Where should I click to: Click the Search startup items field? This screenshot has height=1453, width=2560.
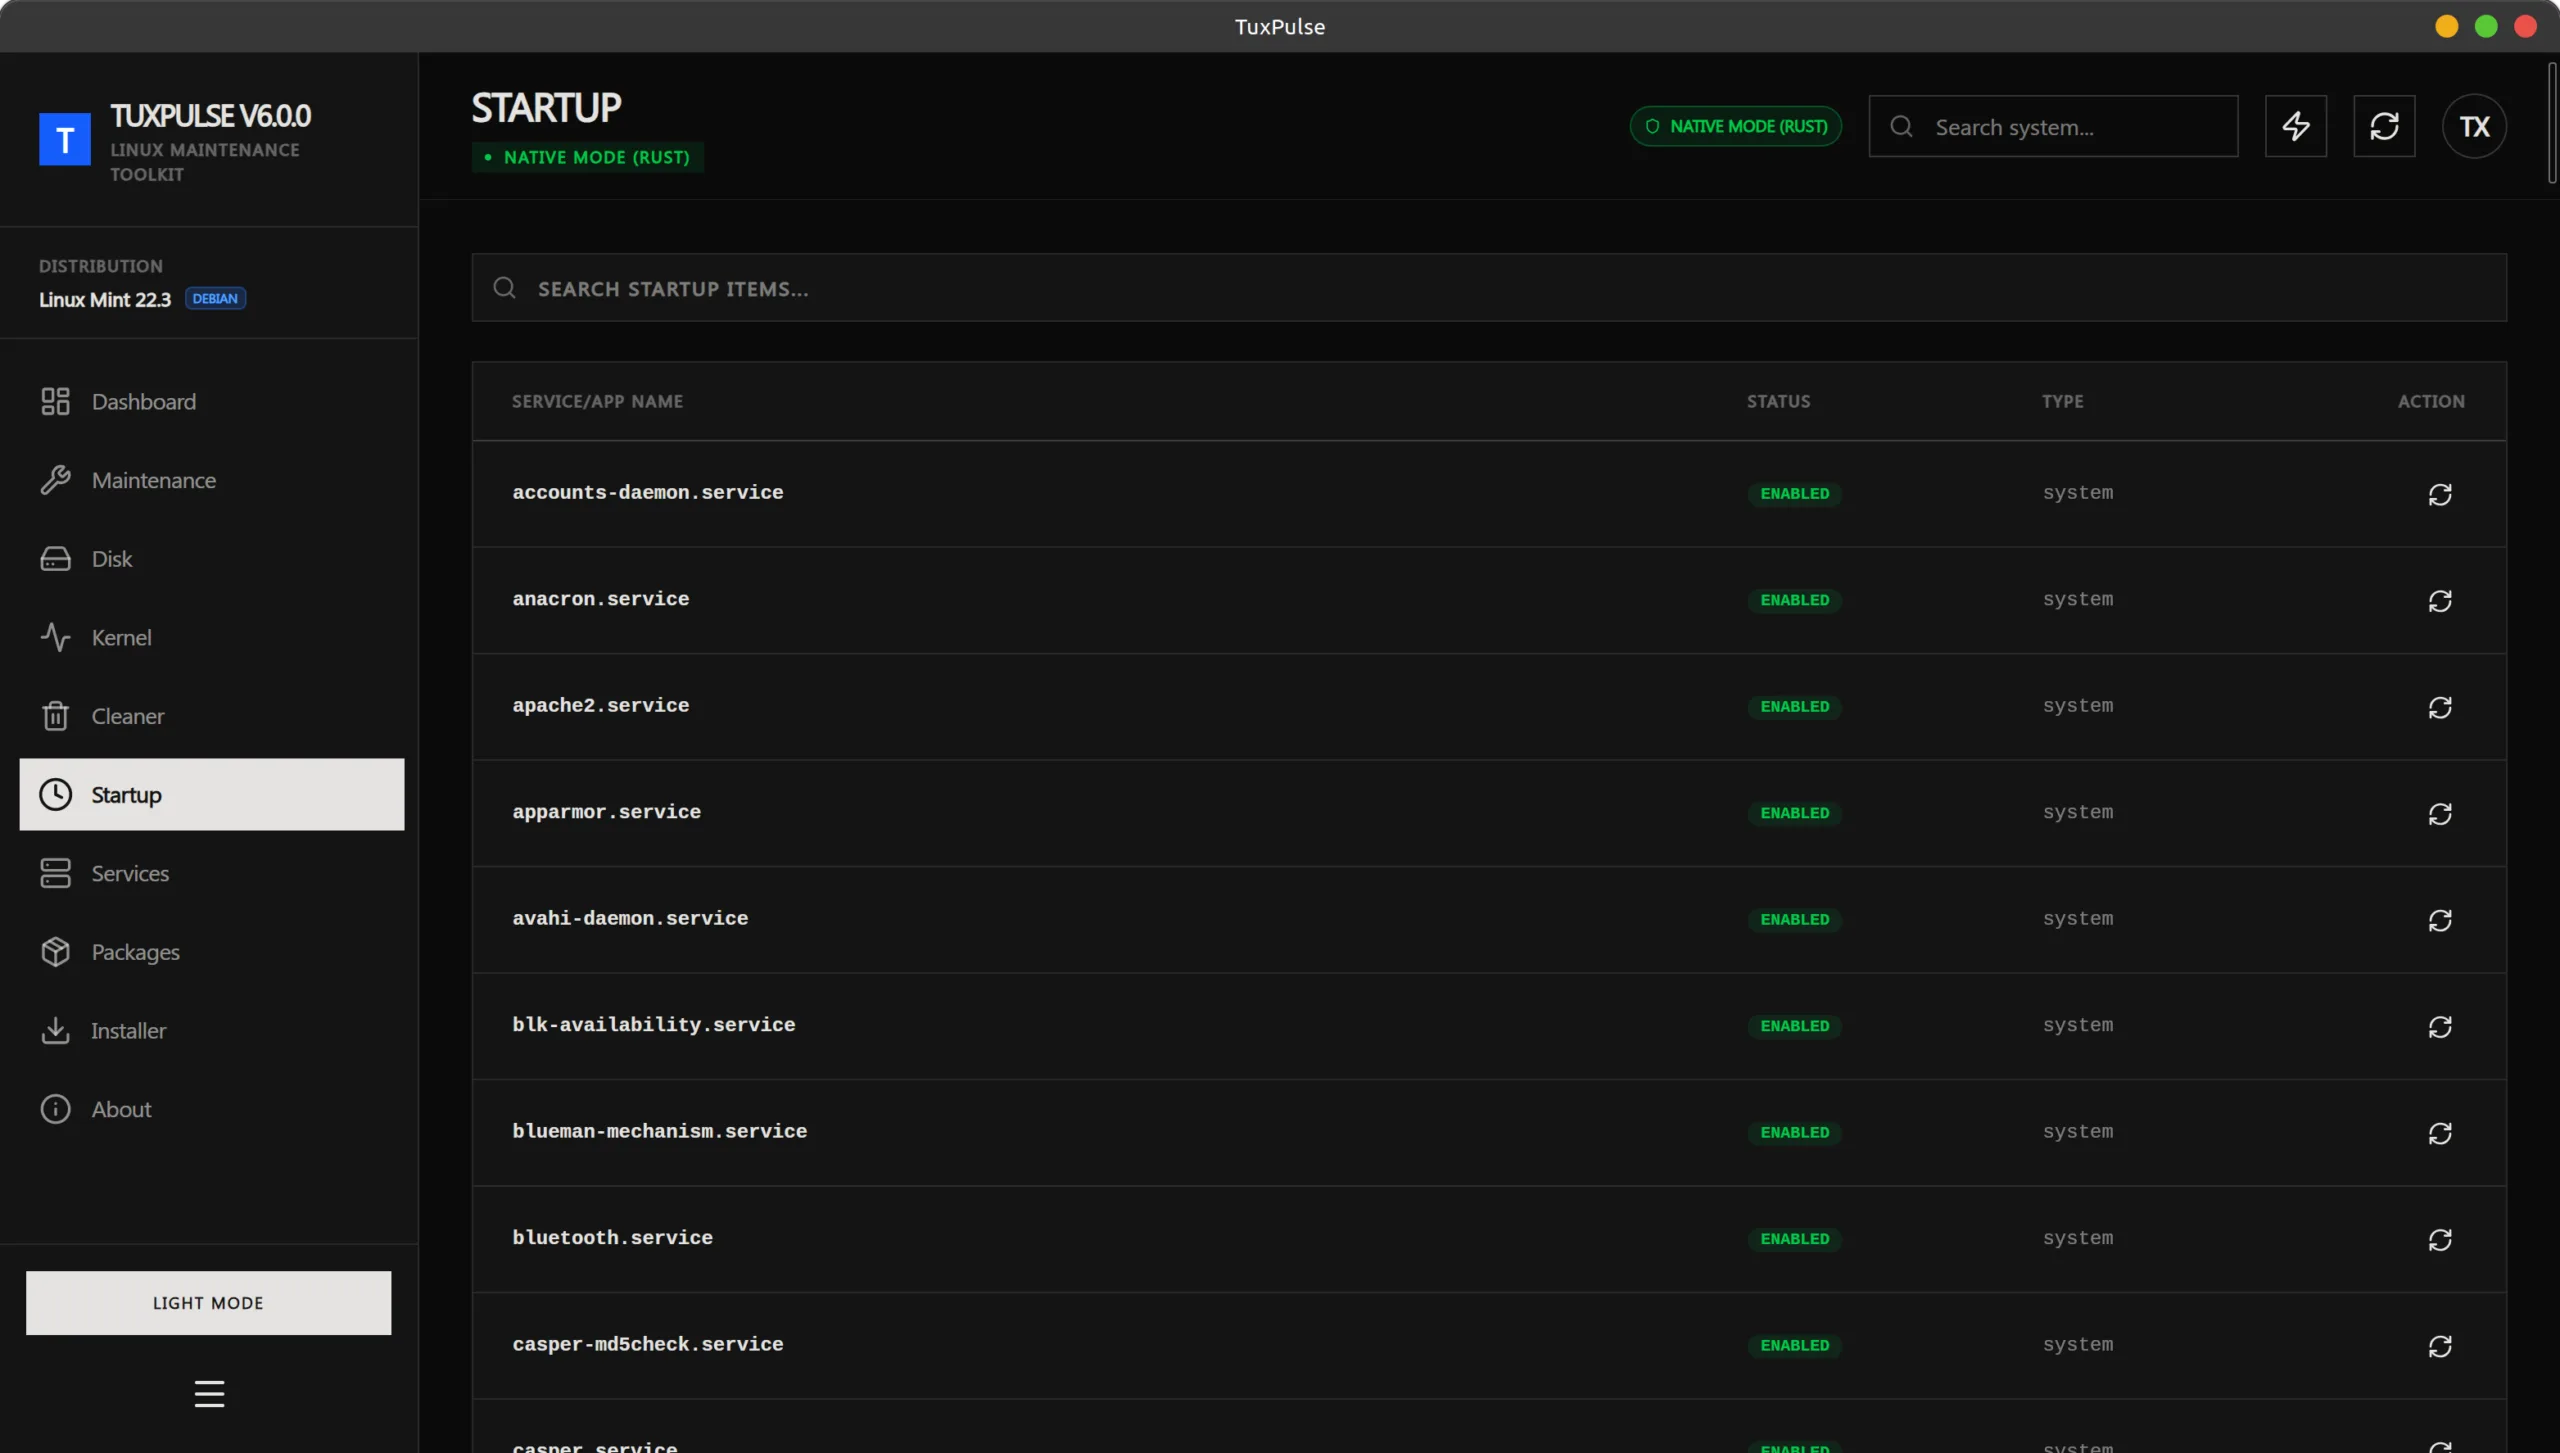pyautogui.click(x=1488, y=288)
